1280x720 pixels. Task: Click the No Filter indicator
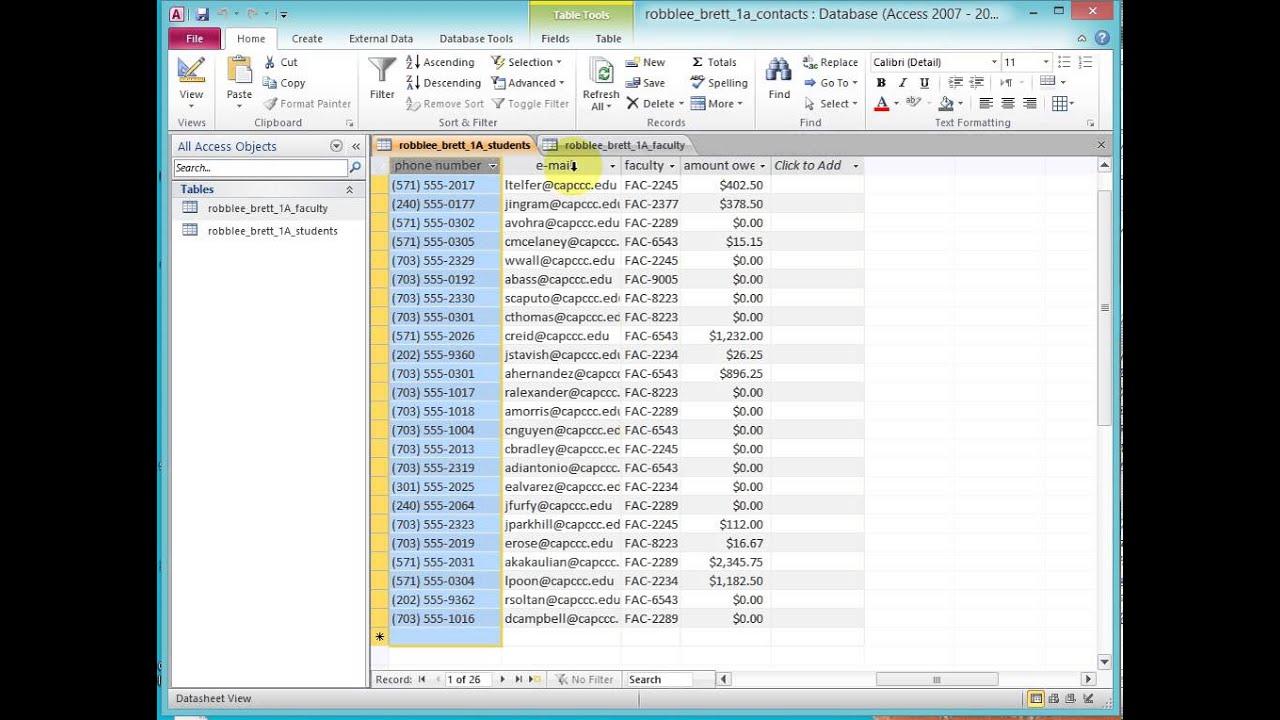584,679
